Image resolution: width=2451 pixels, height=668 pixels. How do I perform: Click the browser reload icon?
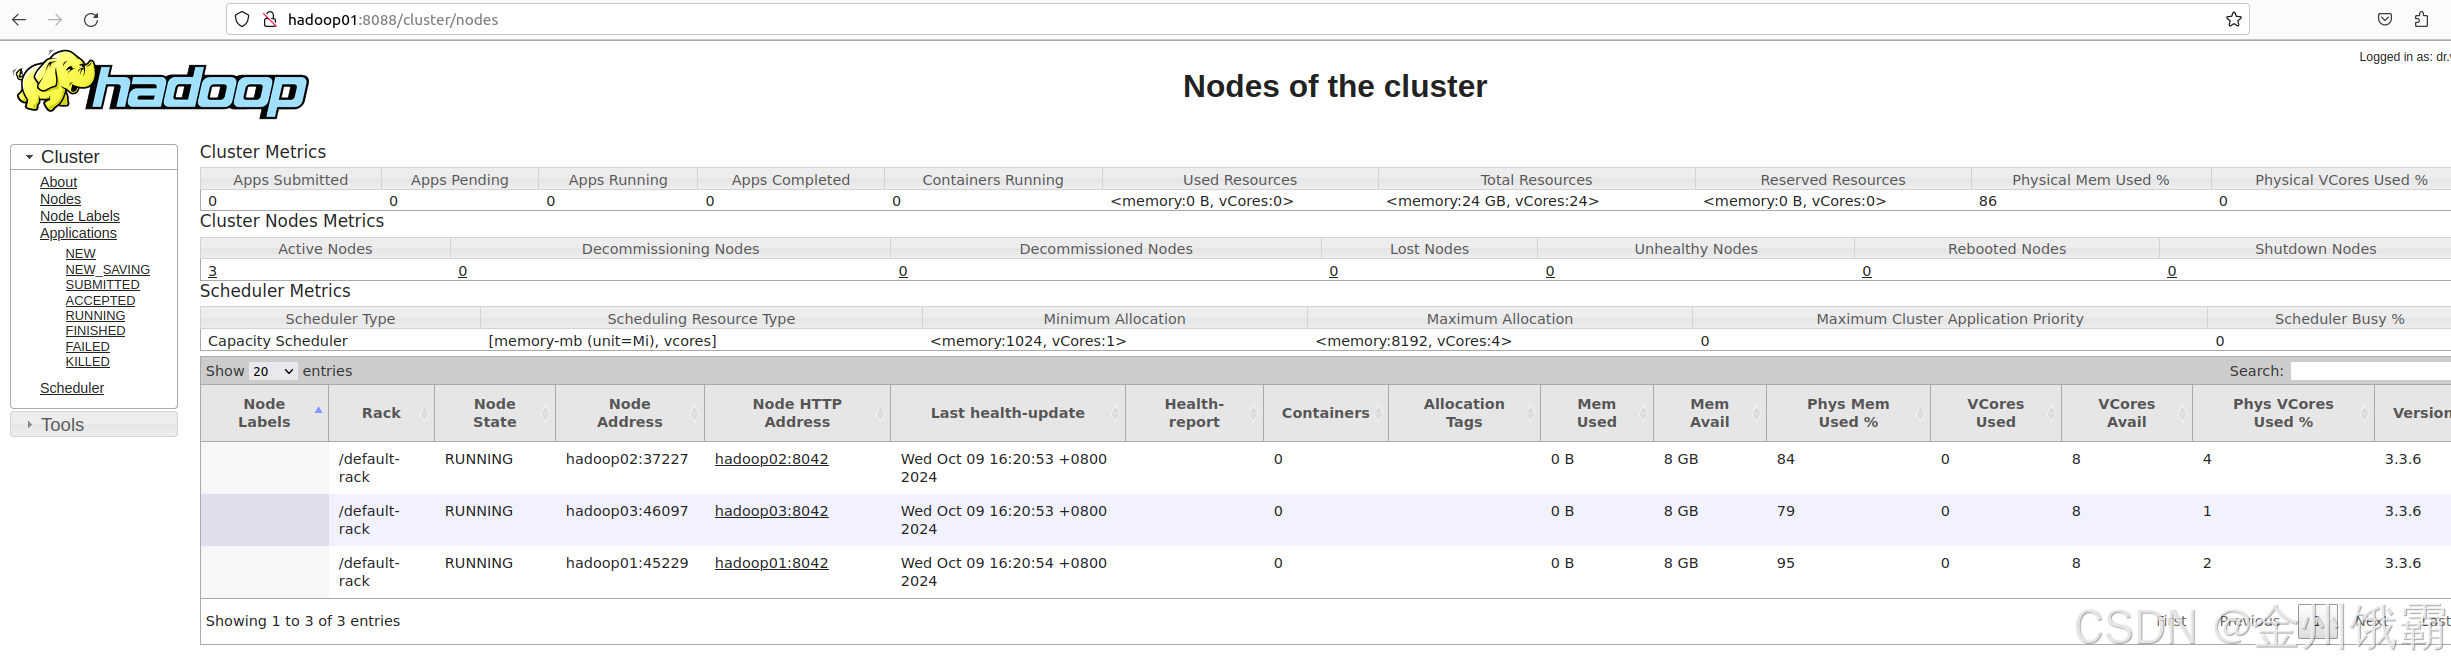coord(91,20)
